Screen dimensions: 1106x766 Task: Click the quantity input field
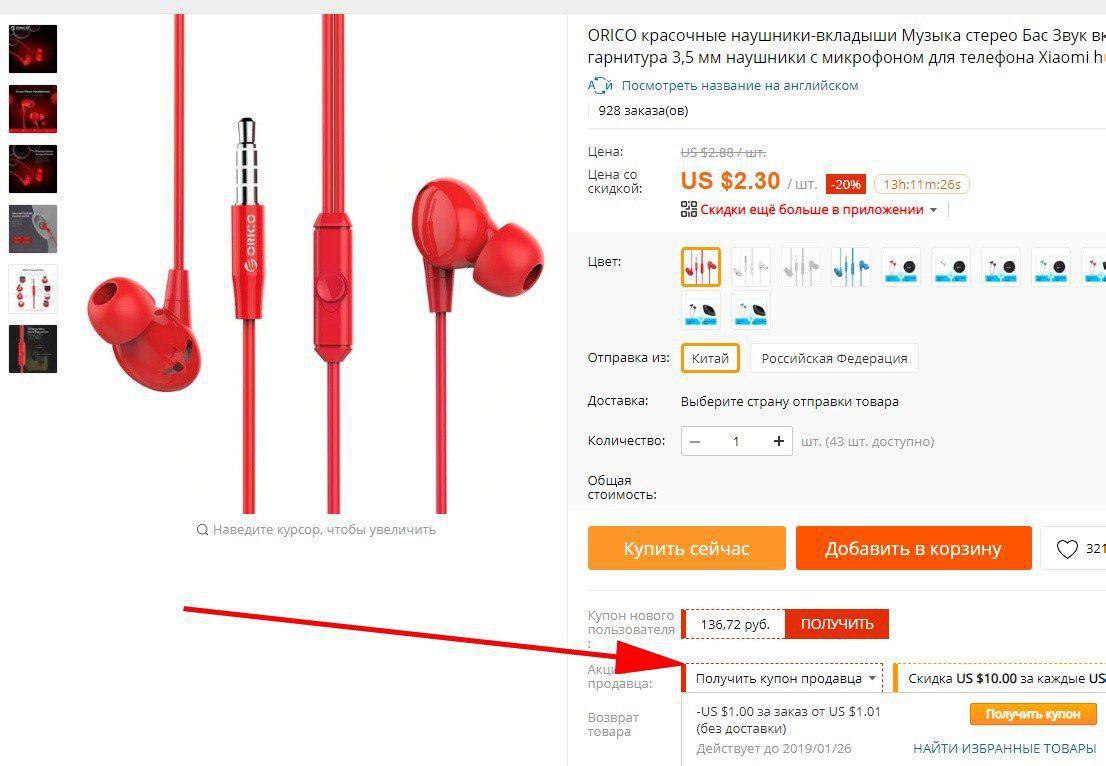(x=736, y=442)
